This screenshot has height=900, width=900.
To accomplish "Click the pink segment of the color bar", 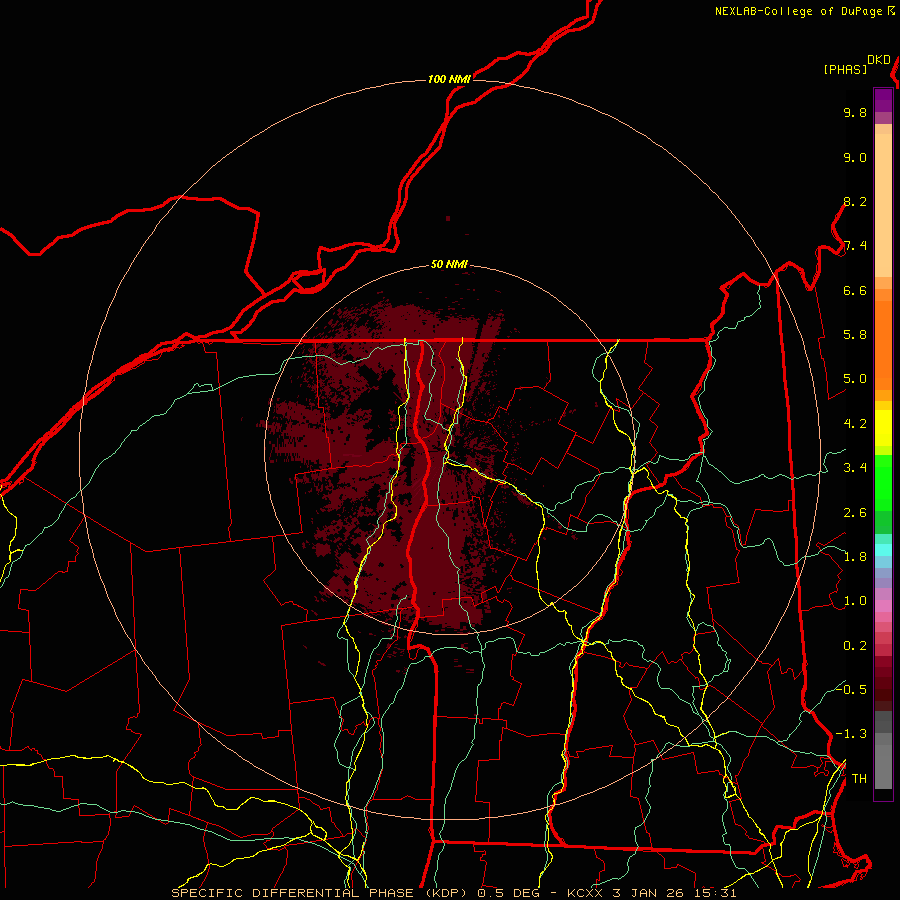I will tap(883, 606).
